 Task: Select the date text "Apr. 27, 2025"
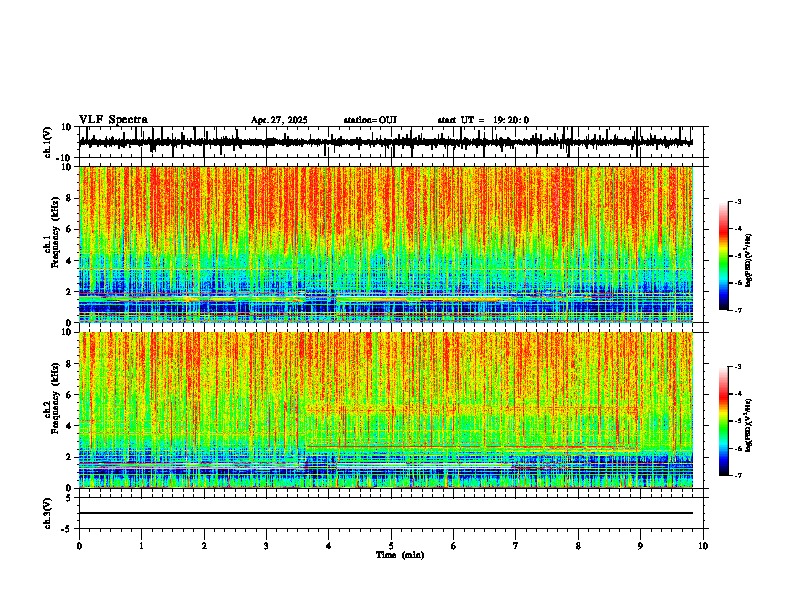279,120
